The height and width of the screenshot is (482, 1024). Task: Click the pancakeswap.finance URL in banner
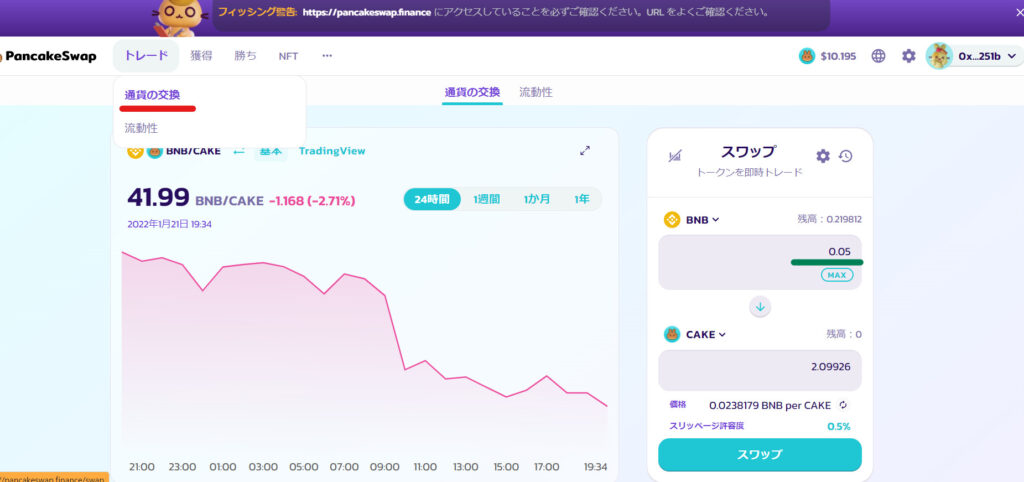tap(366, 12)
